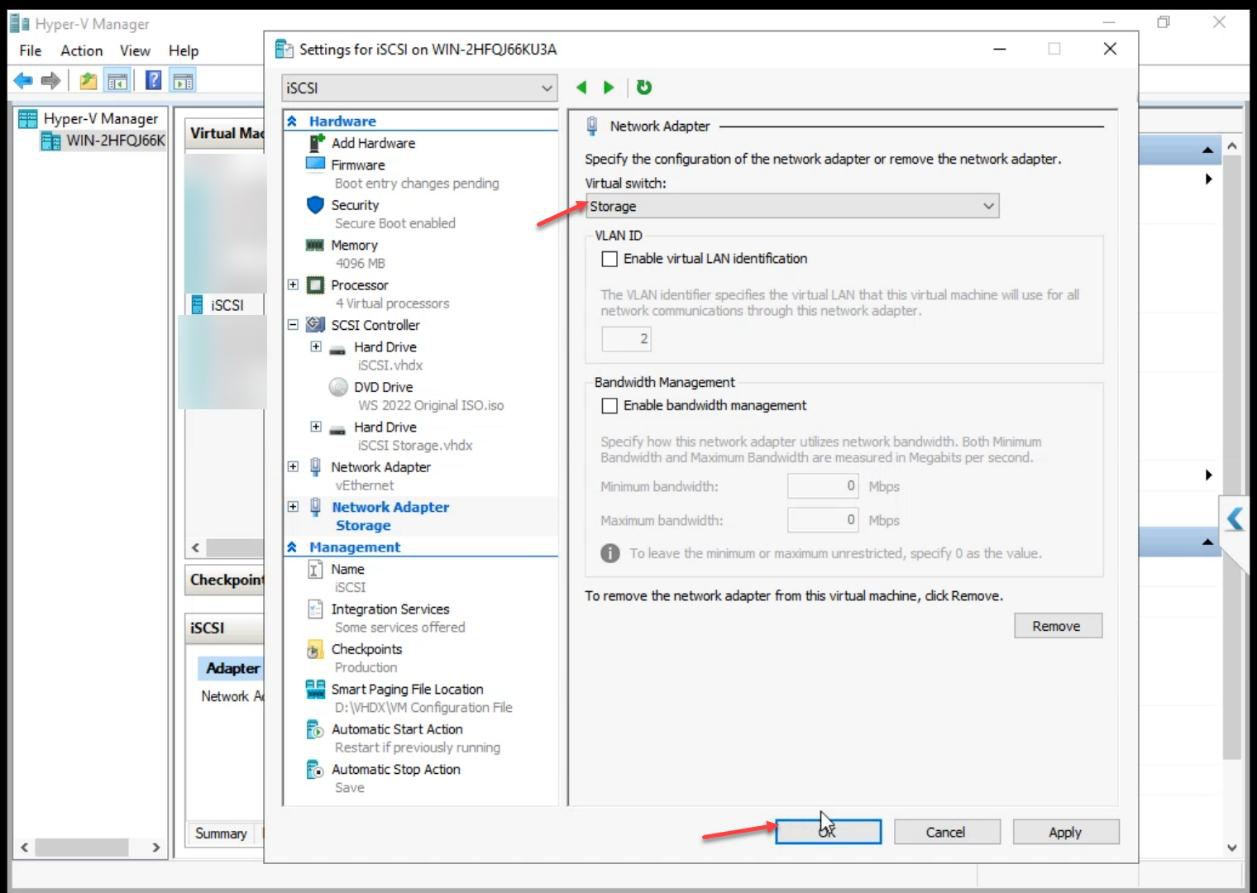The image size is (1257, 893).
Task: Open the View menu
Action: tap(135, 50)
